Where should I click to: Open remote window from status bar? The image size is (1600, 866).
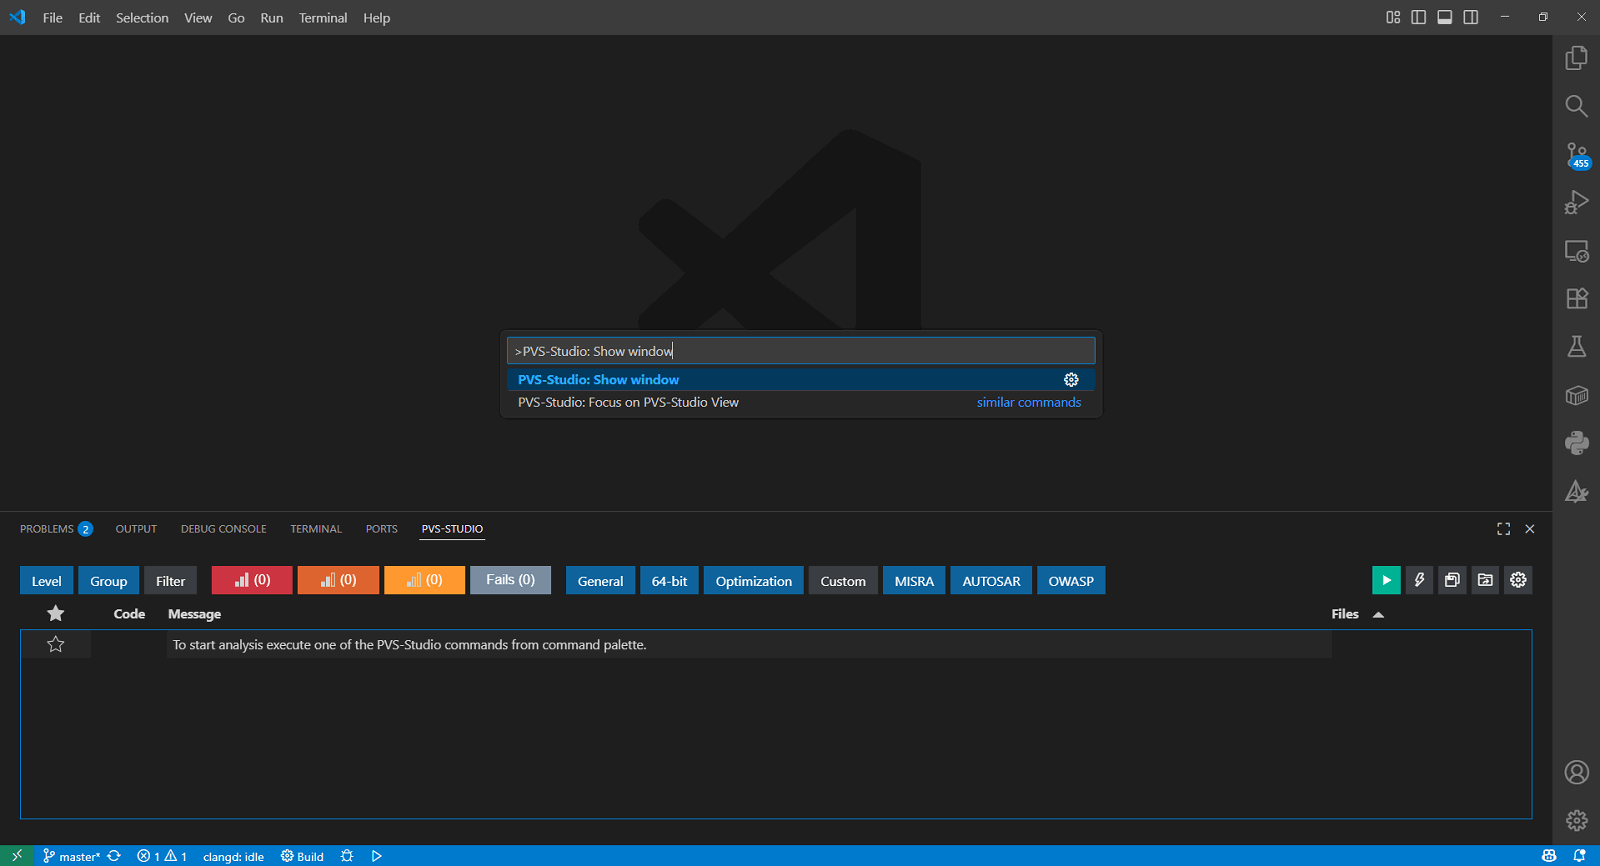pyautogui.click(x=17, y=856)
